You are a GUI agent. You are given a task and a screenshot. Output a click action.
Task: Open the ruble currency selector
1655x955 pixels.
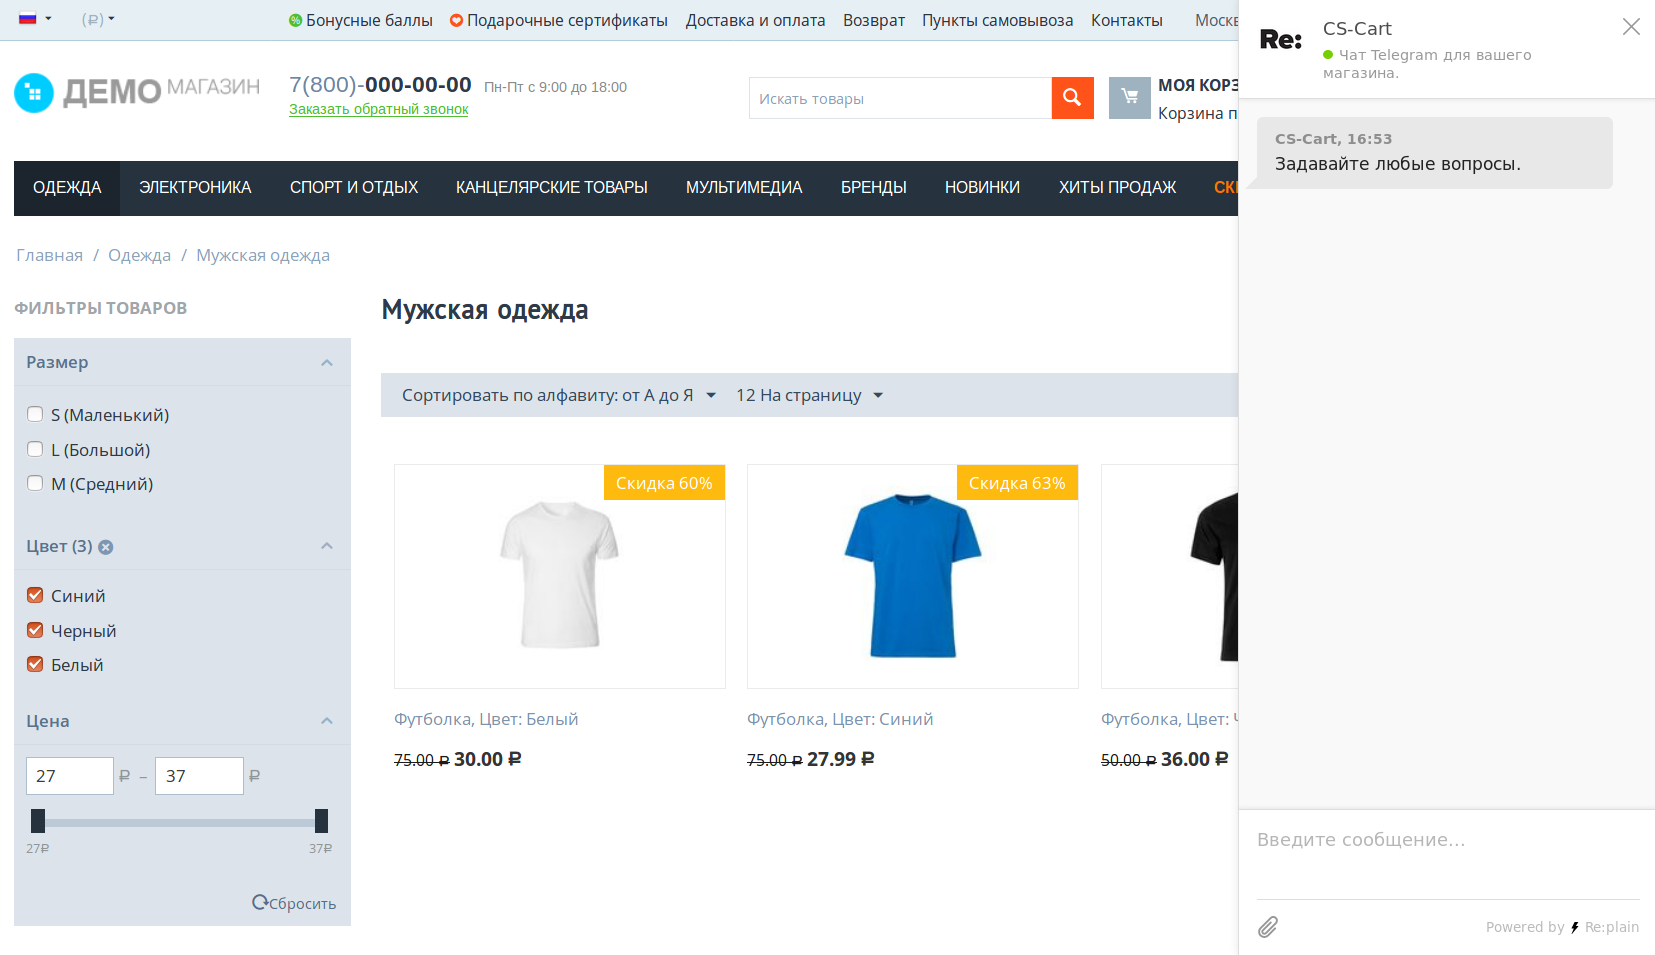click(98, 19)
